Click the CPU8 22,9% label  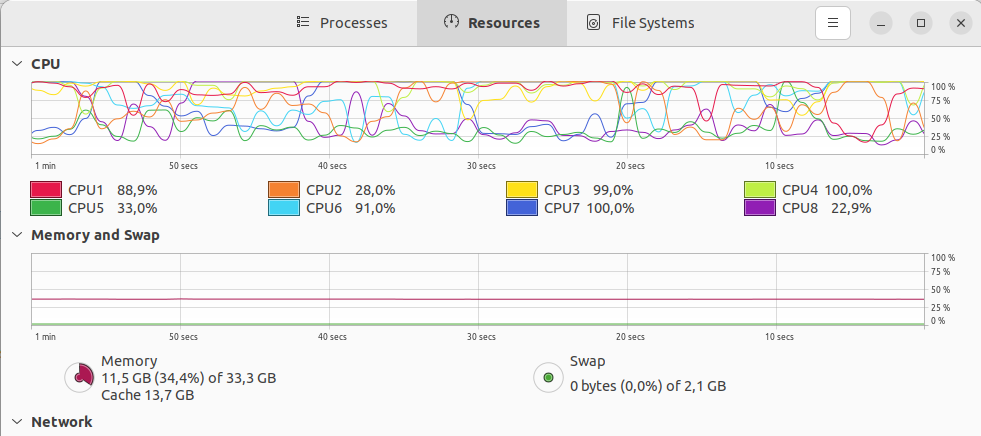[x=827, y=208]
